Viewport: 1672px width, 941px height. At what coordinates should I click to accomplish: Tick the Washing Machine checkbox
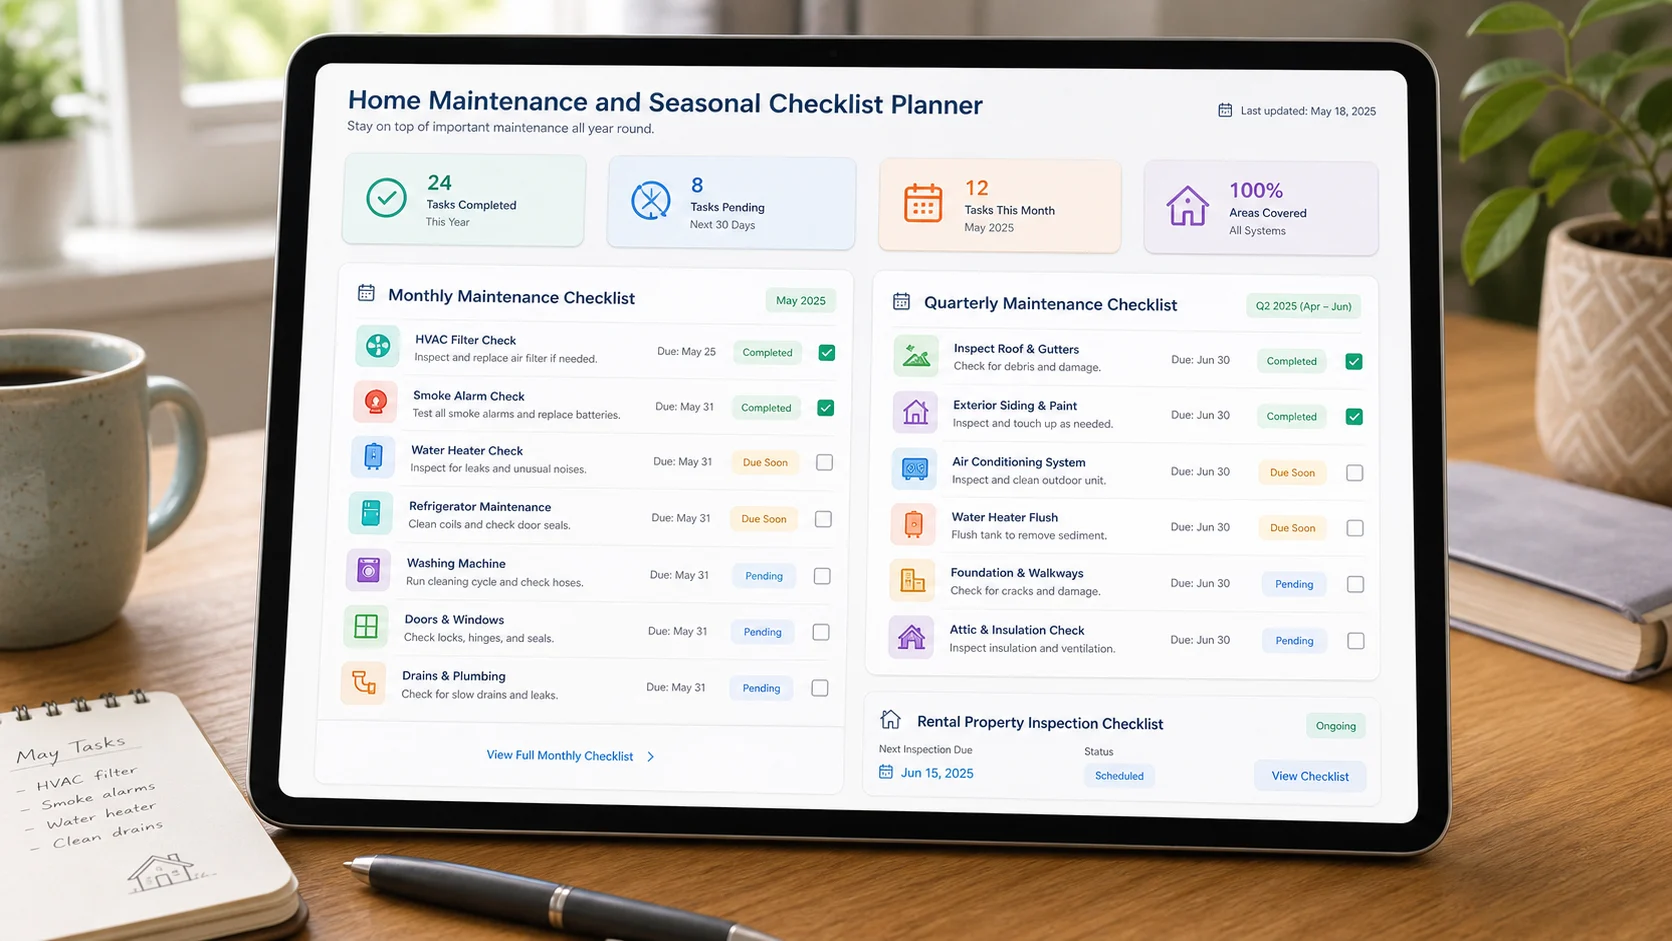pos(822,576)
